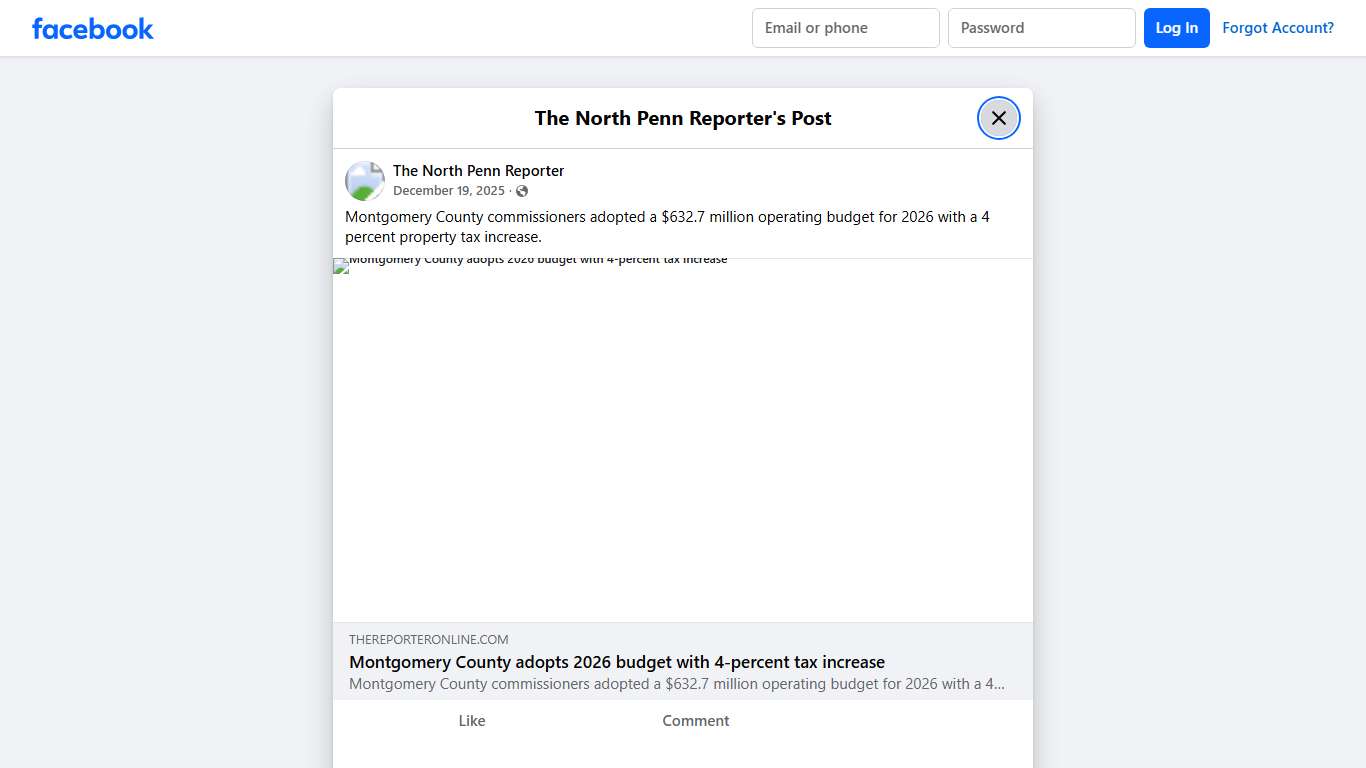
Task: Click the truncated article description snippet
Action: pos(676,684)
